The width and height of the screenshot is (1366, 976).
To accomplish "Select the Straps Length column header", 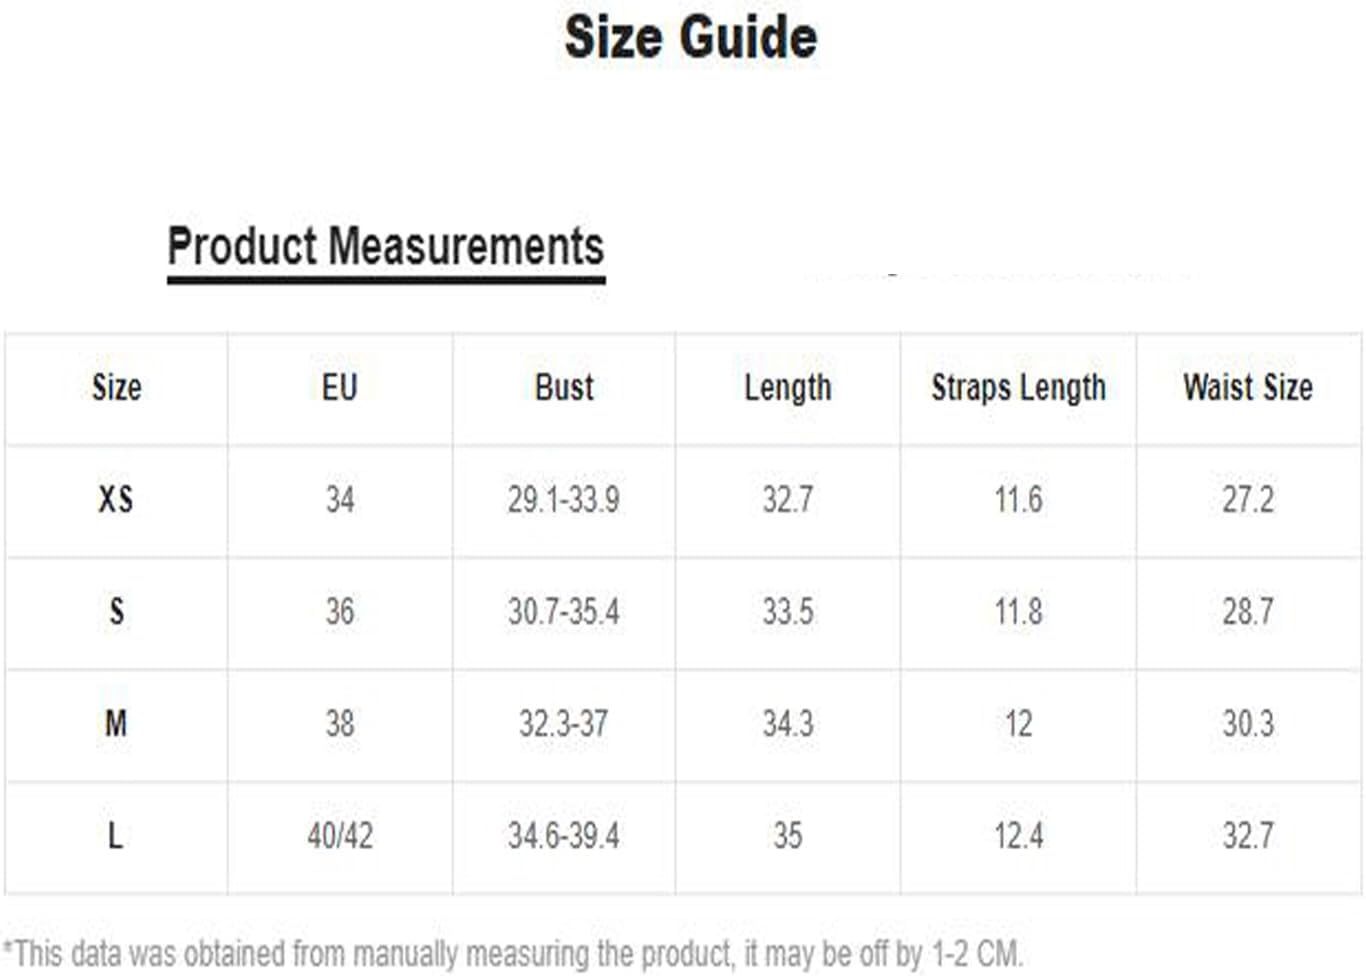I will [1018, 387].
